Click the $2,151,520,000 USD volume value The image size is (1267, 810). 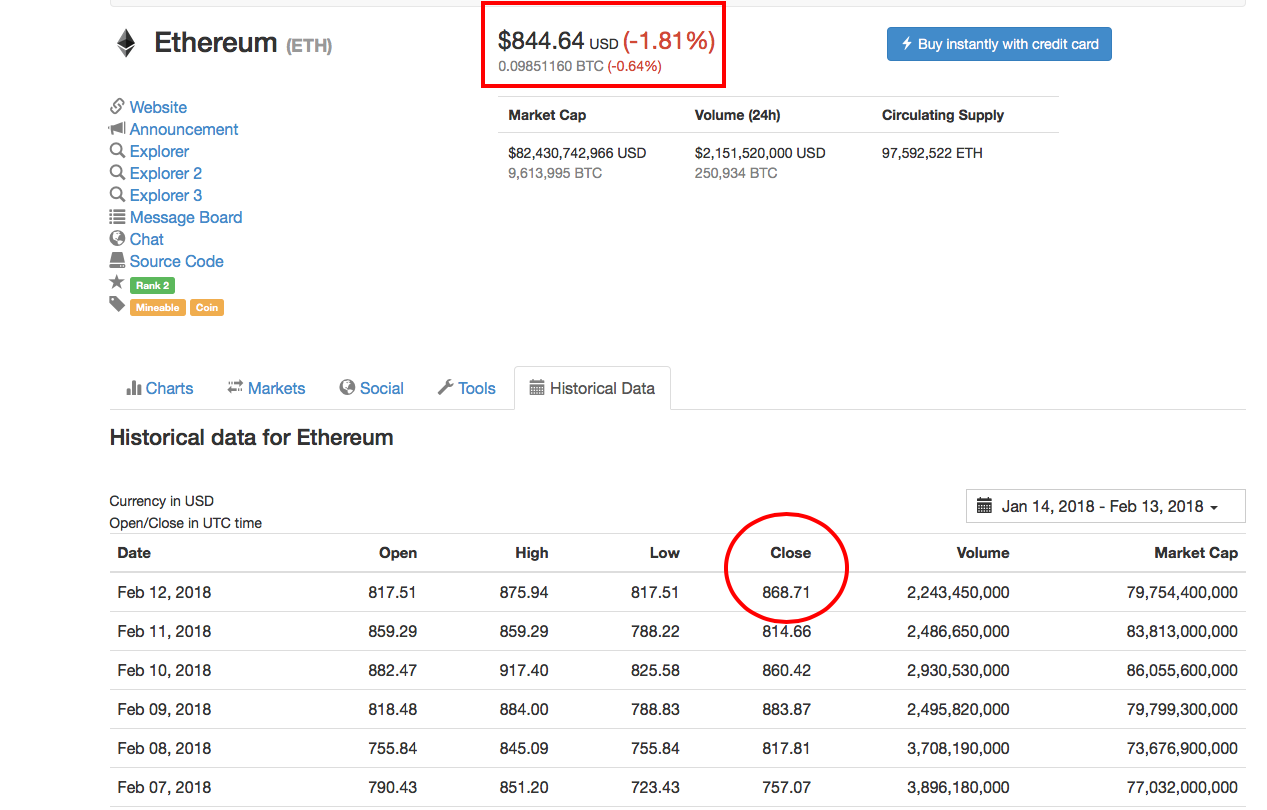coord(760,153)
